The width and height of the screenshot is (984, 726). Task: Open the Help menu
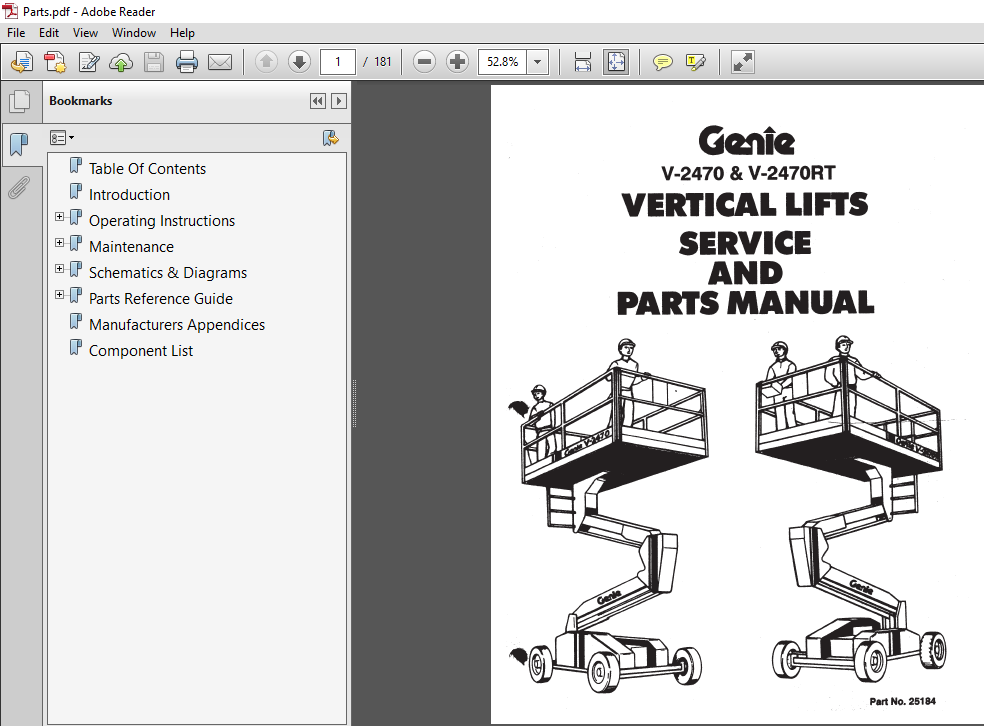pyautogui.click(x=182, y=33)
